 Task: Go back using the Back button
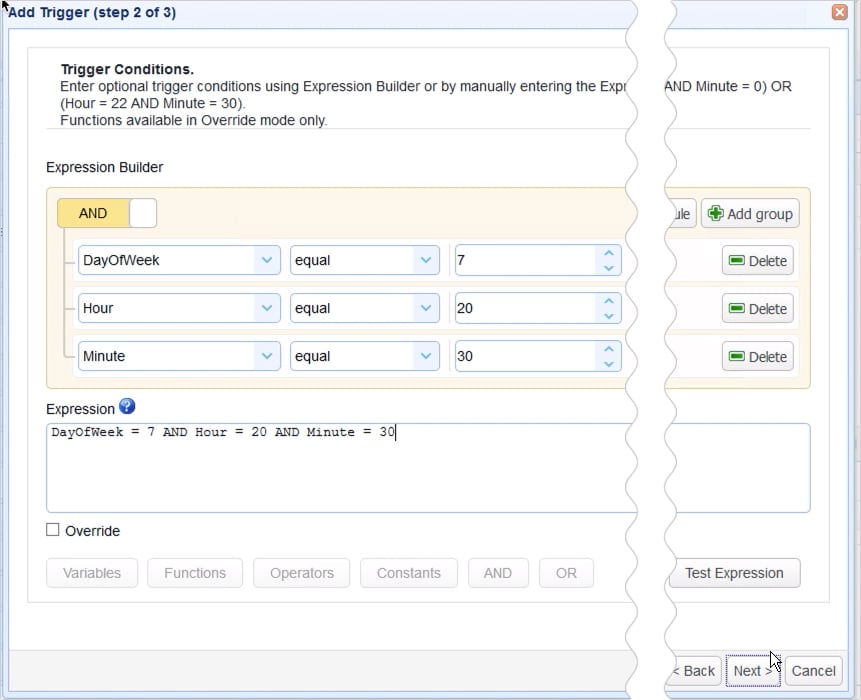tap(693, 671)
